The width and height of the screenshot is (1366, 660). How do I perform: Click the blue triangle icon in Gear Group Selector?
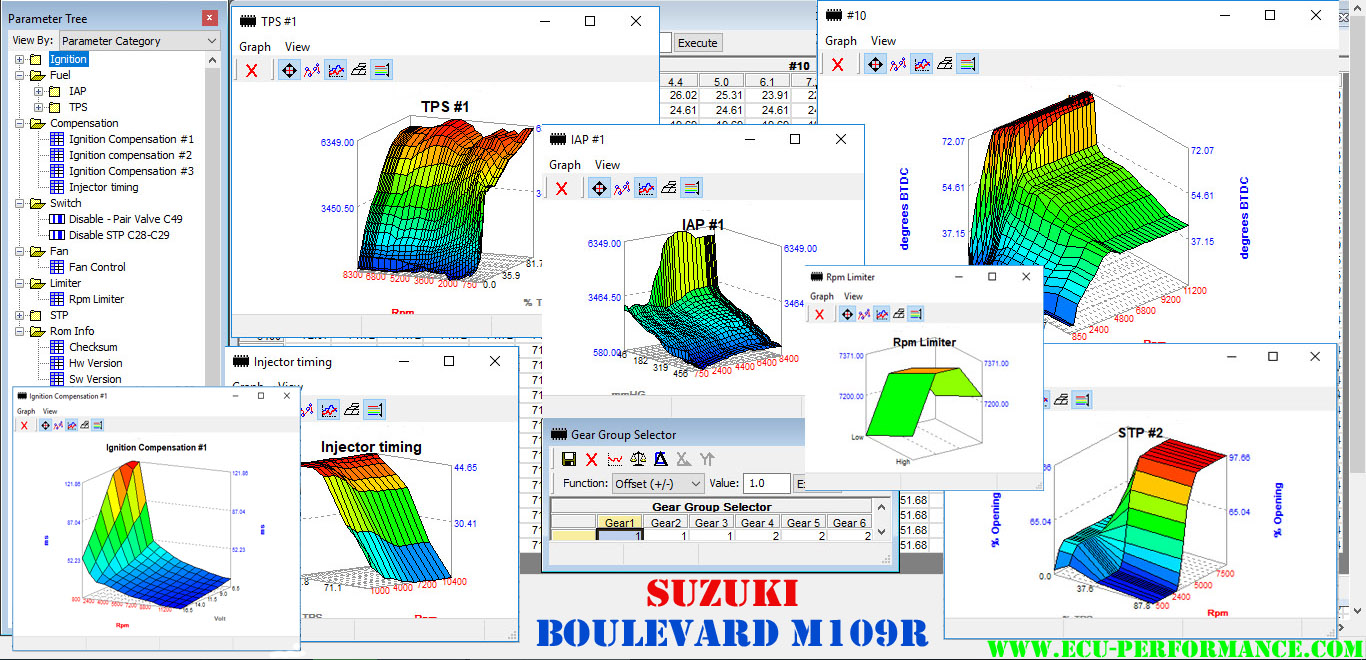click(x=661, y=459)
